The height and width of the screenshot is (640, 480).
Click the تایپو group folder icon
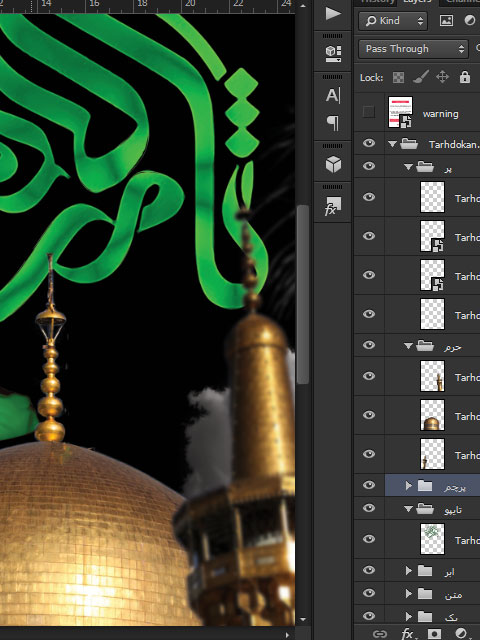click(x=424, y=509)
